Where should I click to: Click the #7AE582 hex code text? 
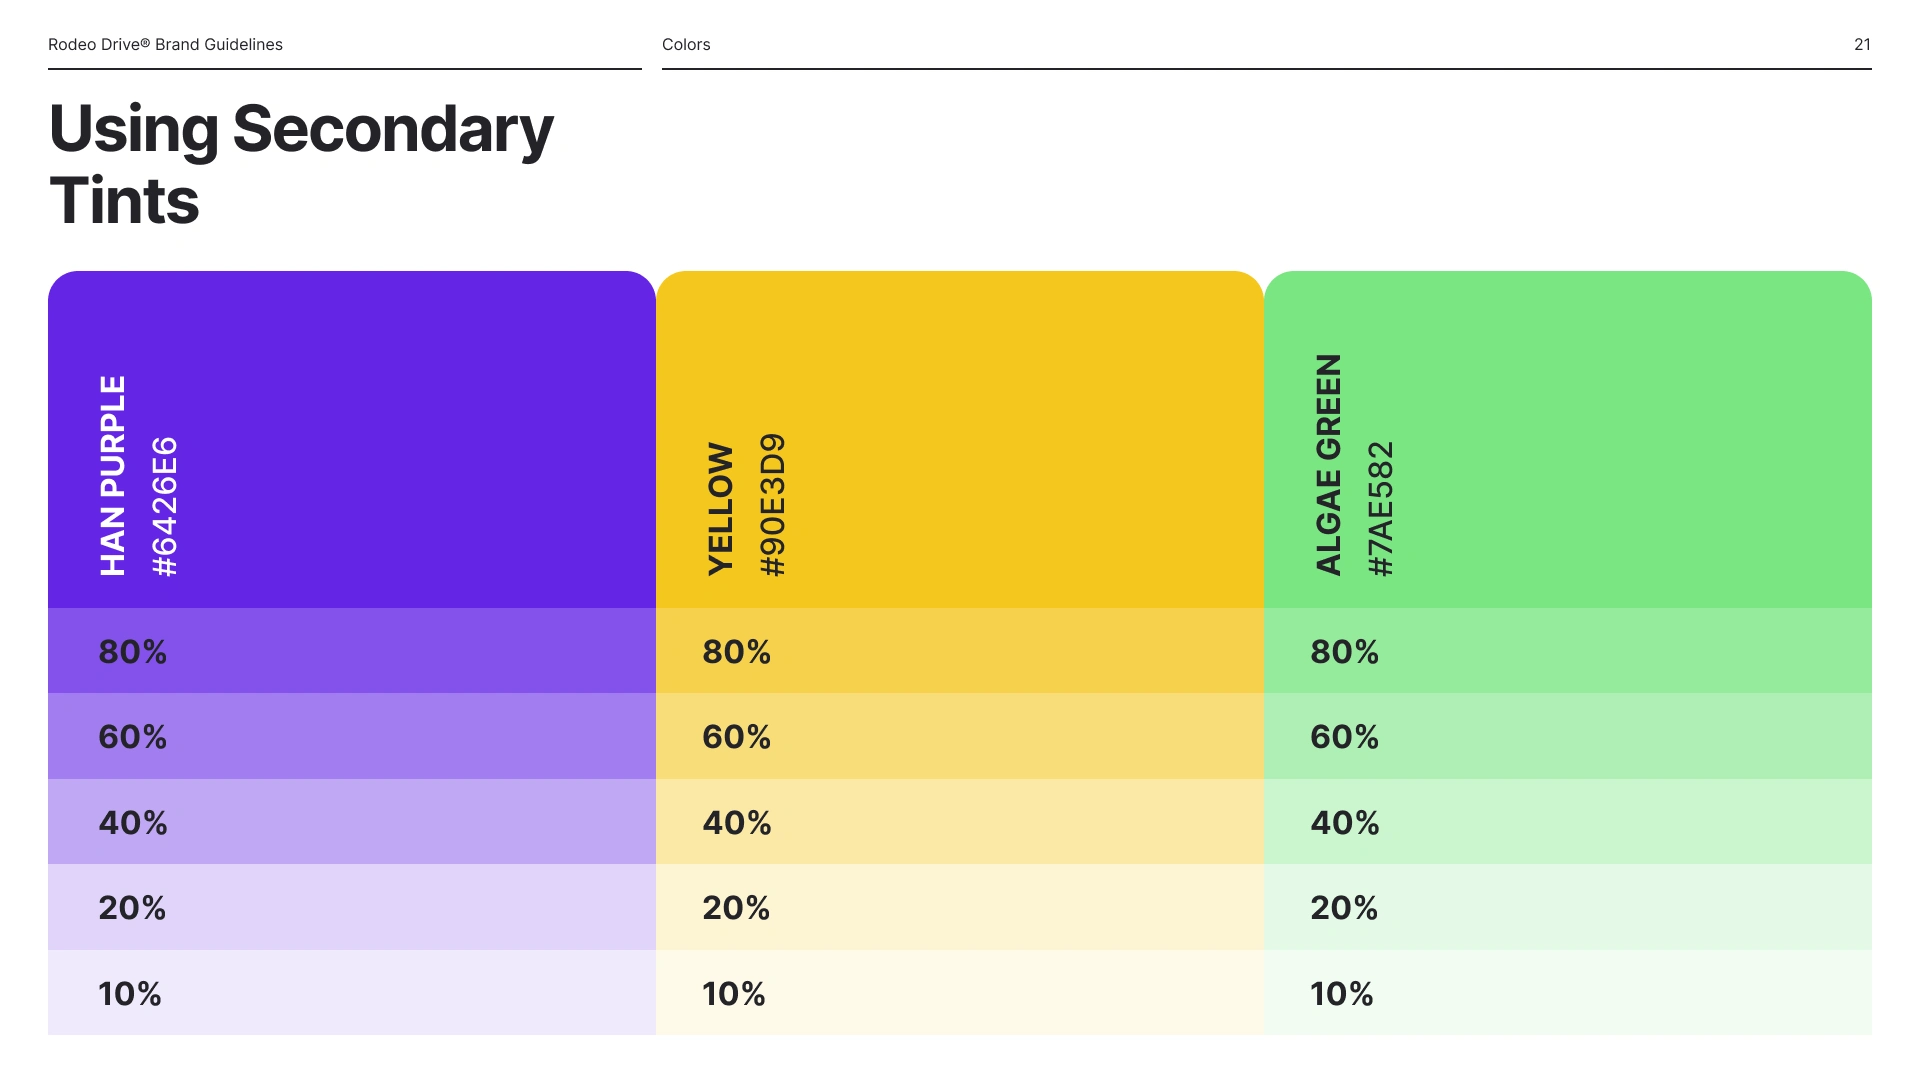point(1381,509)
